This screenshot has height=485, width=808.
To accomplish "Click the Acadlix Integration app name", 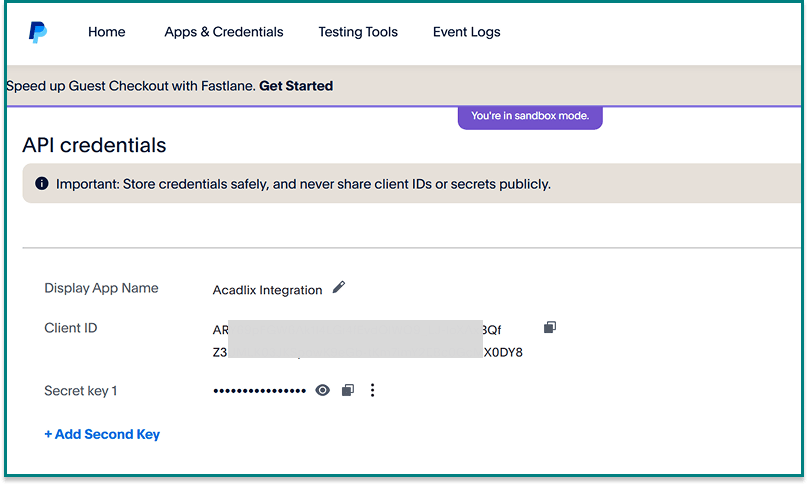I will 267,290.
